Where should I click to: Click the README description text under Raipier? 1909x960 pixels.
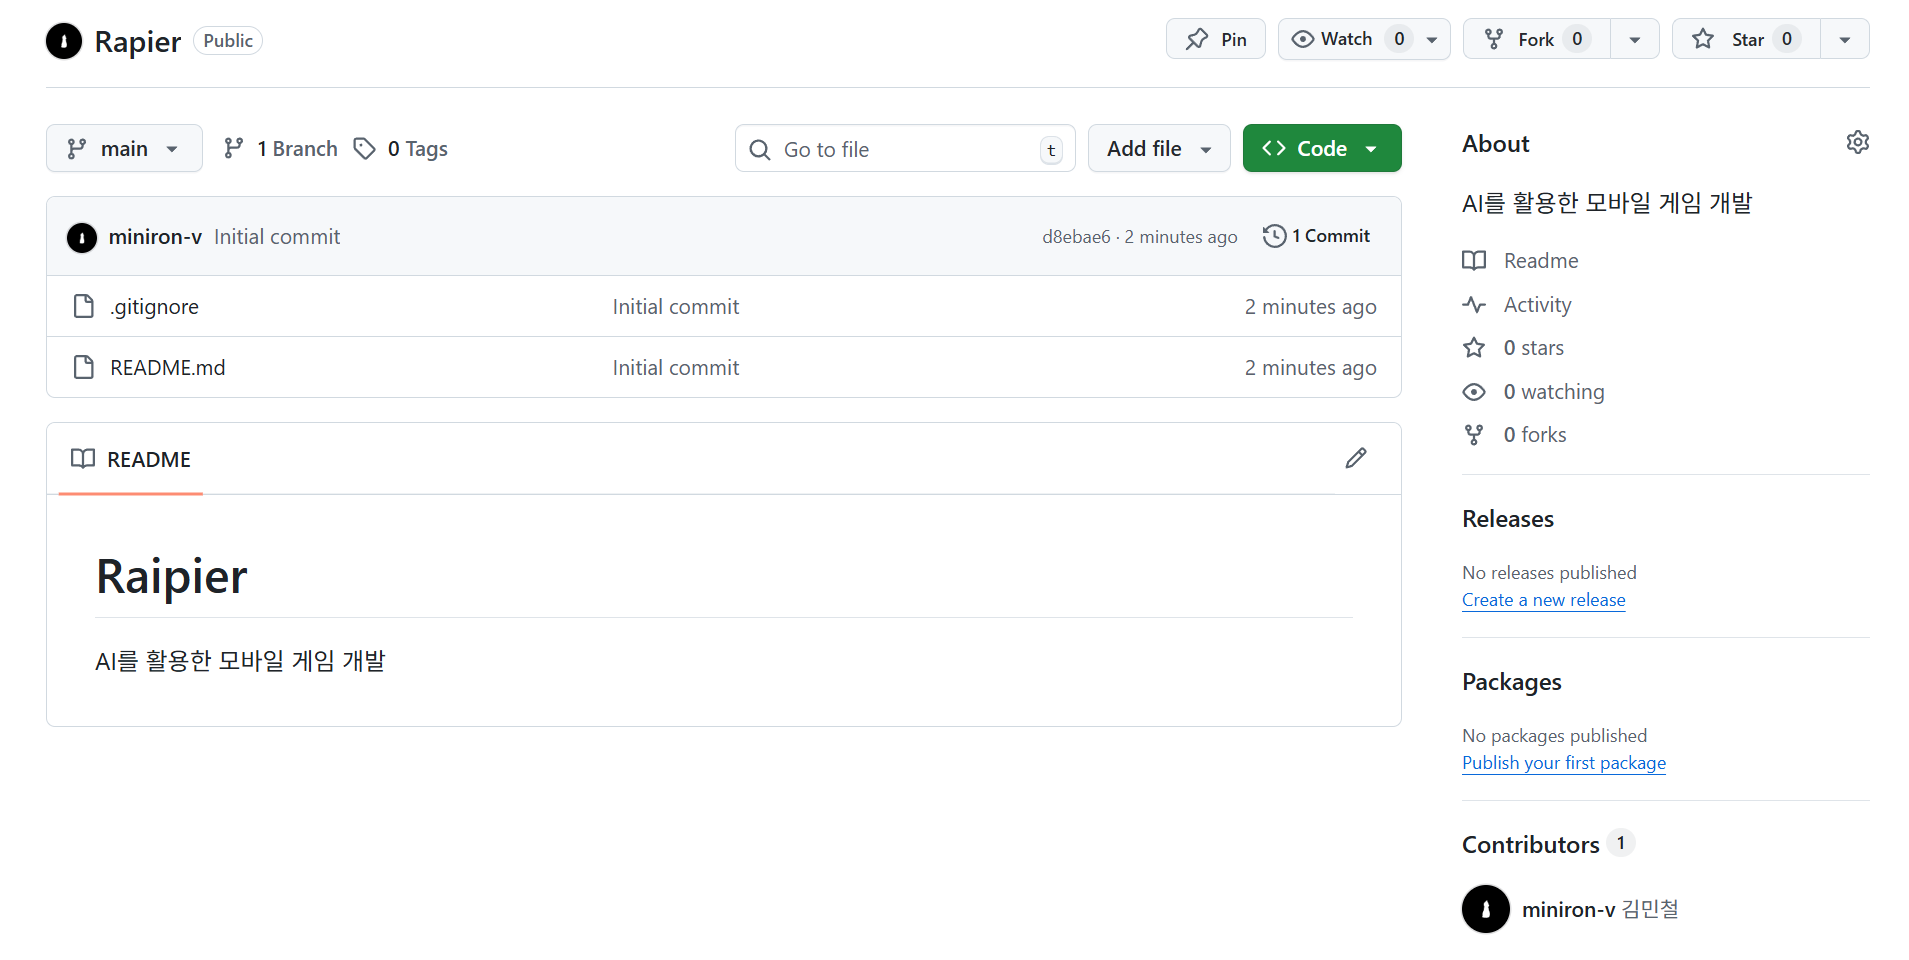pos(240,661)
